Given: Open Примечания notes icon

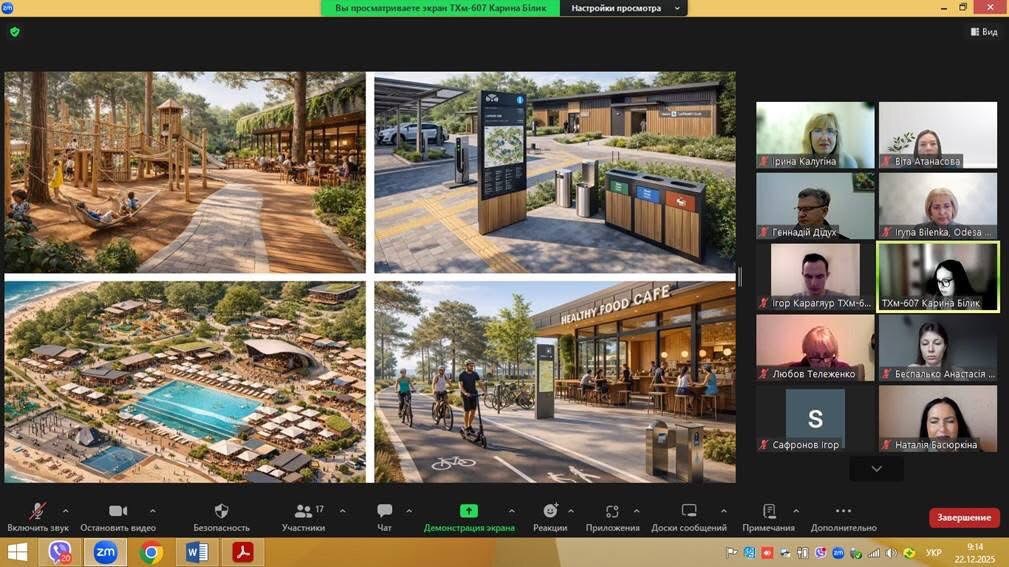Looking at the screenshot, I should tap(768, 512).
